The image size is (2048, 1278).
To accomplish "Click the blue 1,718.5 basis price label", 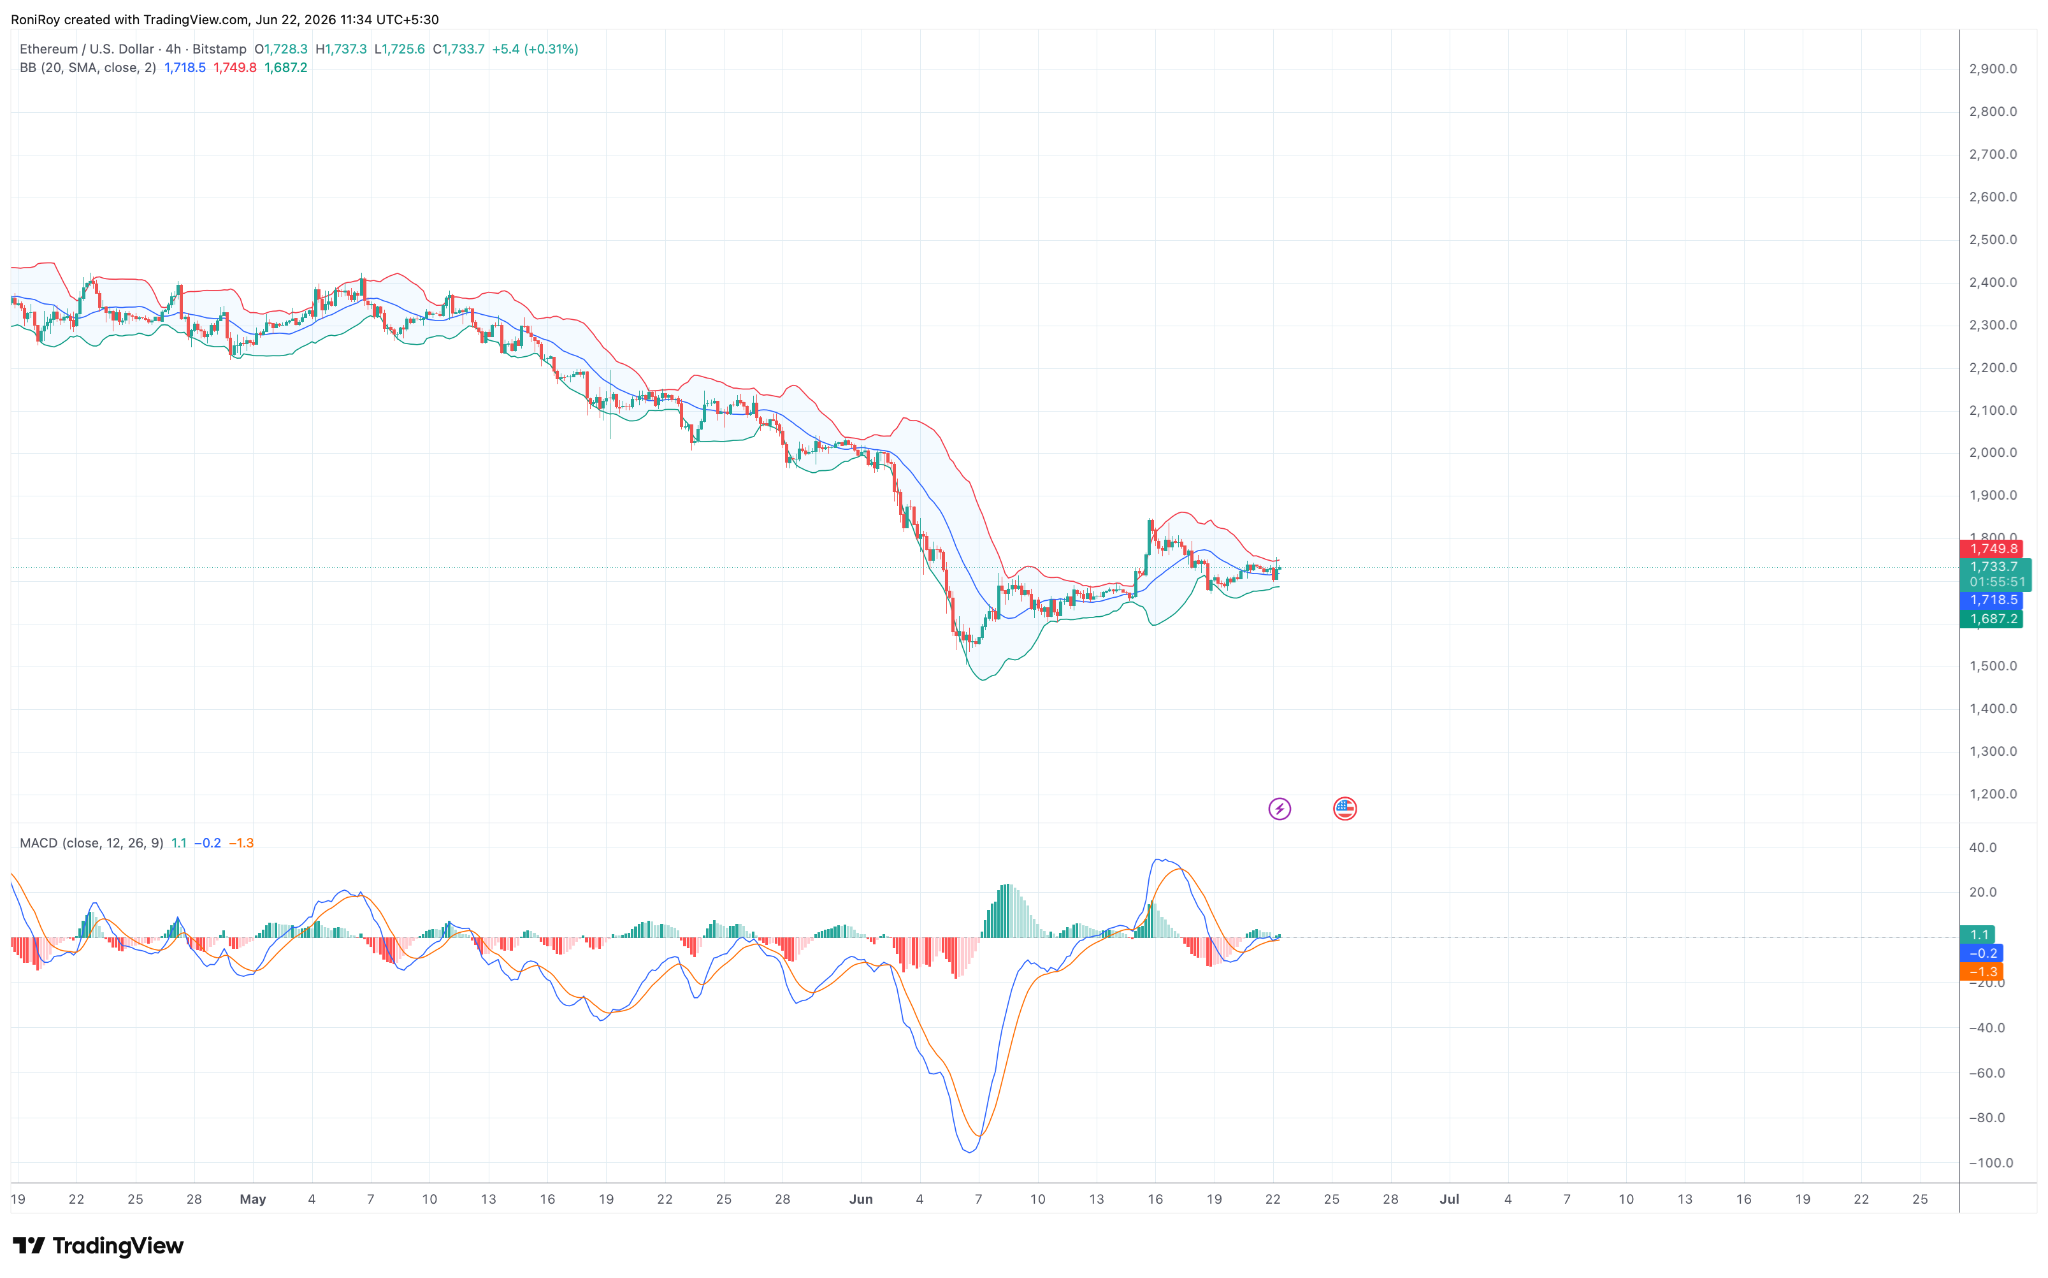I will (x=1992, y=600).
